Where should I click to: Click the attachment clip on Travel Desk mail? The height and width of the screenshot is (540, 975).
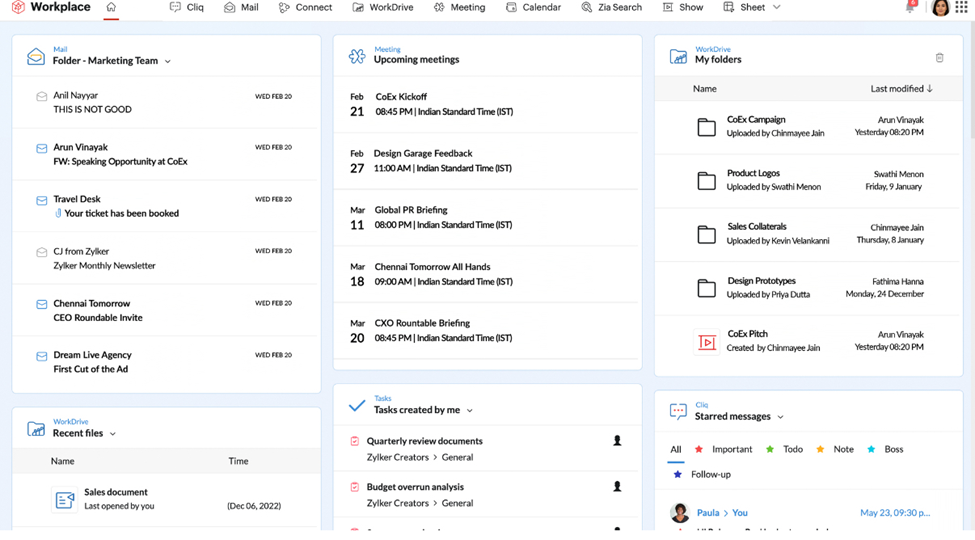tap(58, 213)
